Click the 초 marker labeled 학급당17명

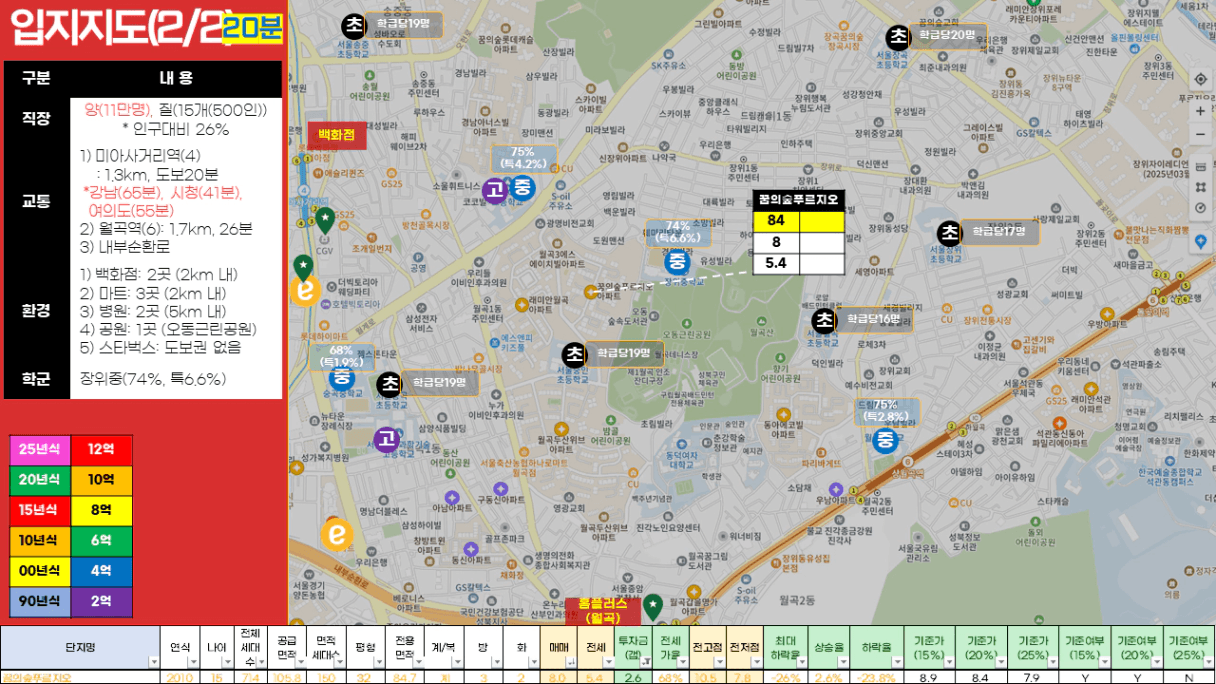[949, 233]
